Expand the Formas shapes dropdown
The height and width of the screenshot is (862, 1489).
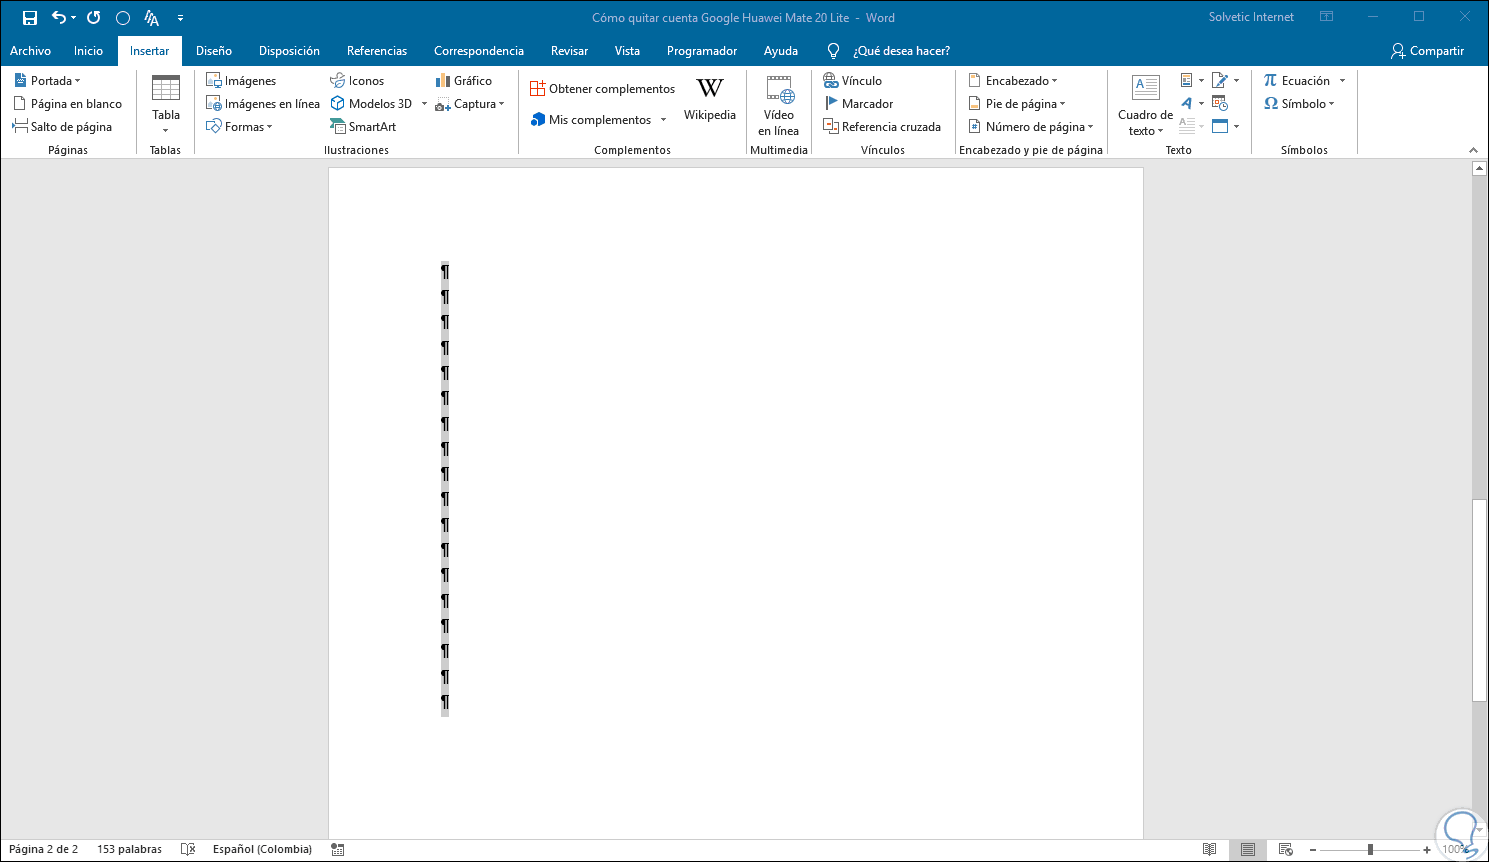[x=239, y=127]
